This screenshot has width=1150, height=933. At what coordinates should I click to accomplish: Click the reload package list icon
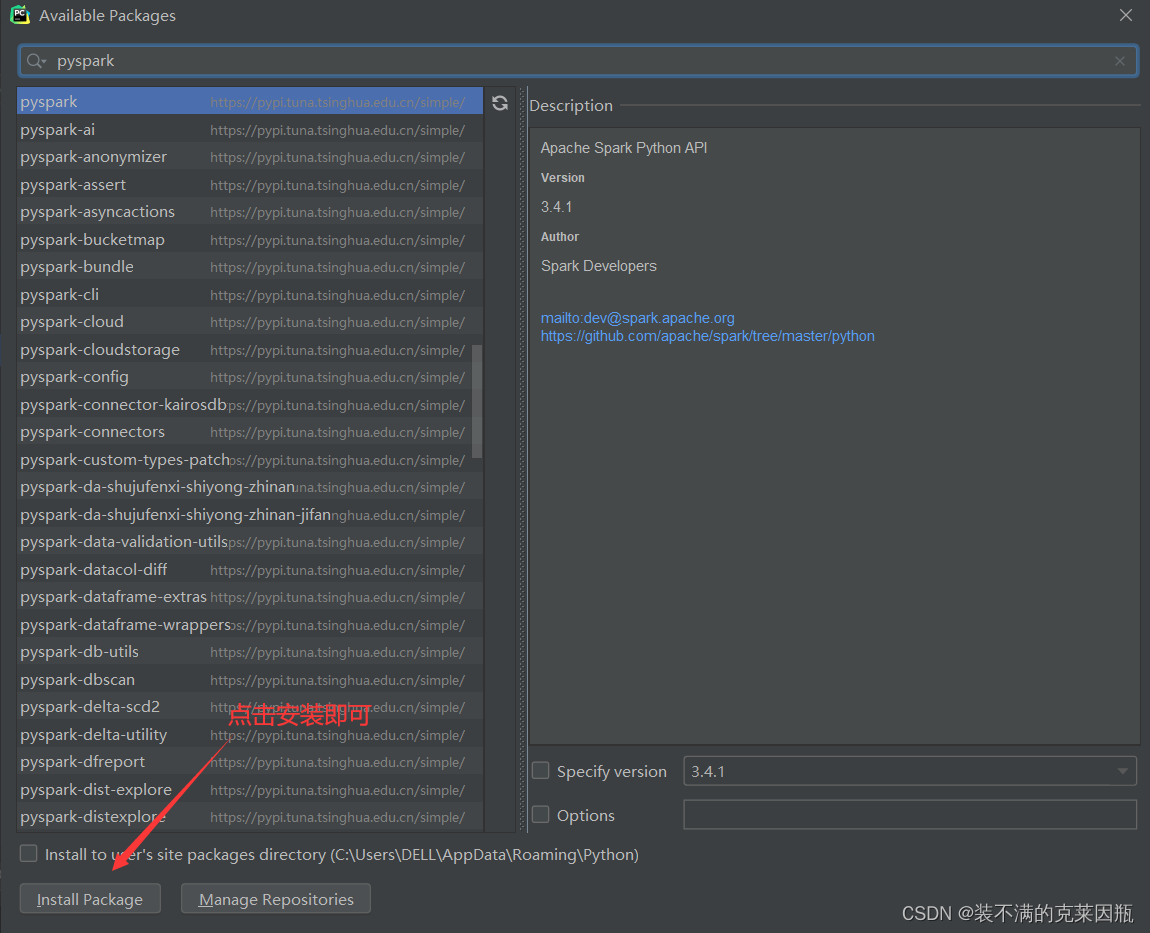click(x=500, y=103)
